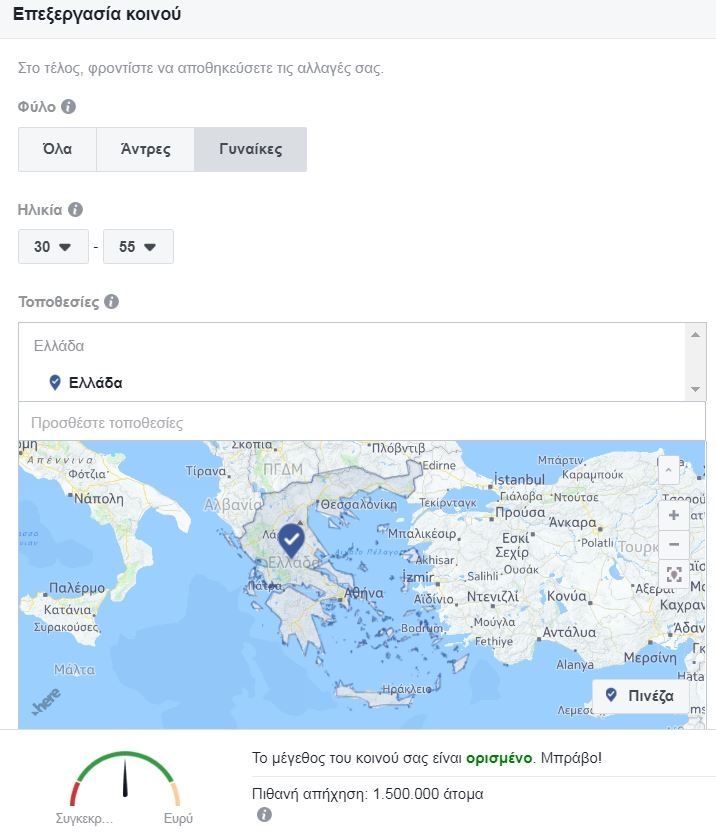Open the maximum age dropdown showing 55
The width and height of the screenshot is (716, 835).
(138, 247)
